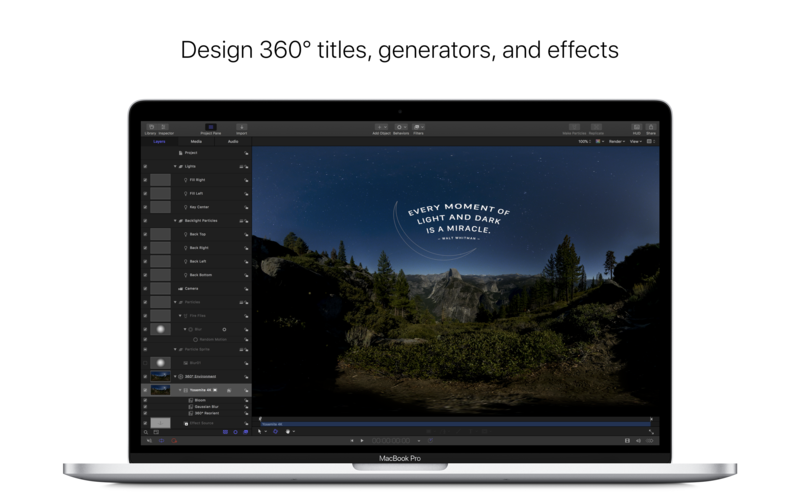Uncheck the Lights group checkbox

[x=146, y=166]
